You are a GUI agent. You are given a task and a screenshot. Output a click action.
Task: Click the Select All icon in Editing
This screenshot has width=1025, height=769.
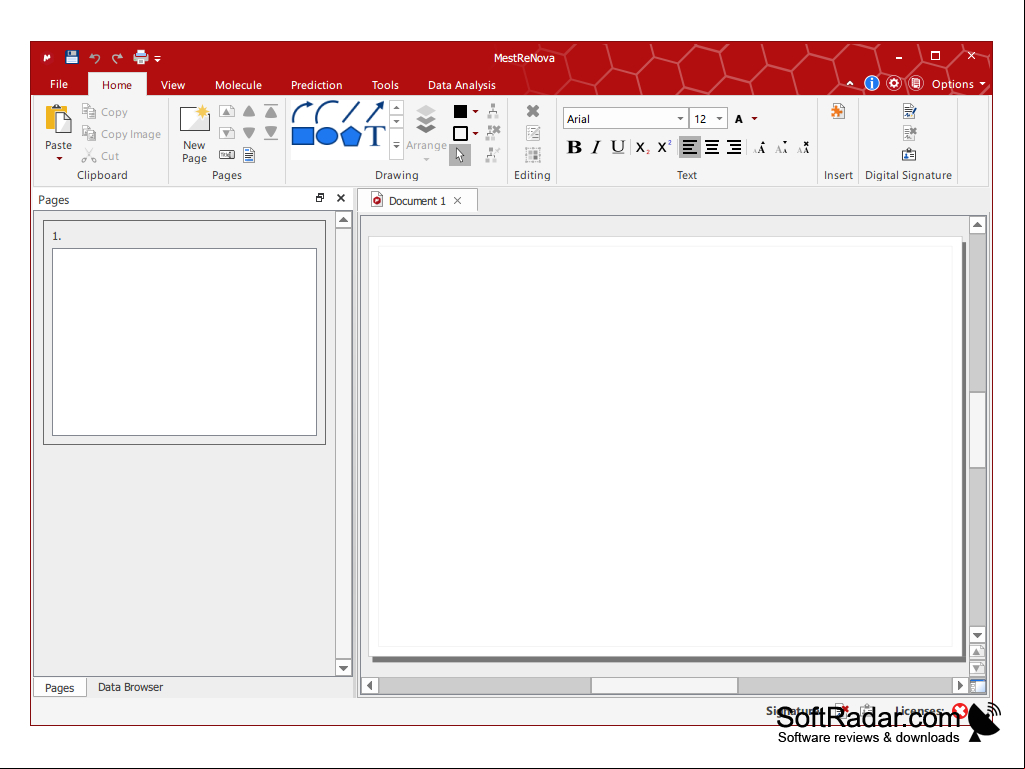(x=533, y=155)
